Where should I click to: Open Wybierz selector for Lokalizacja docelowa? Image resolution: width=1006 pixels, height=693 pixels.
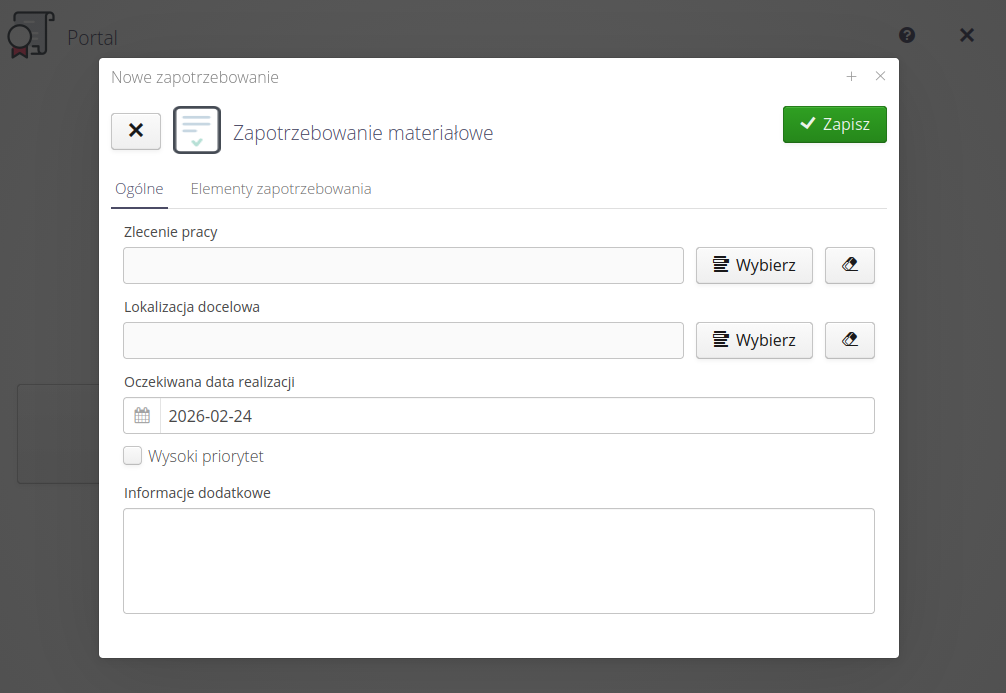pos(754,340)
